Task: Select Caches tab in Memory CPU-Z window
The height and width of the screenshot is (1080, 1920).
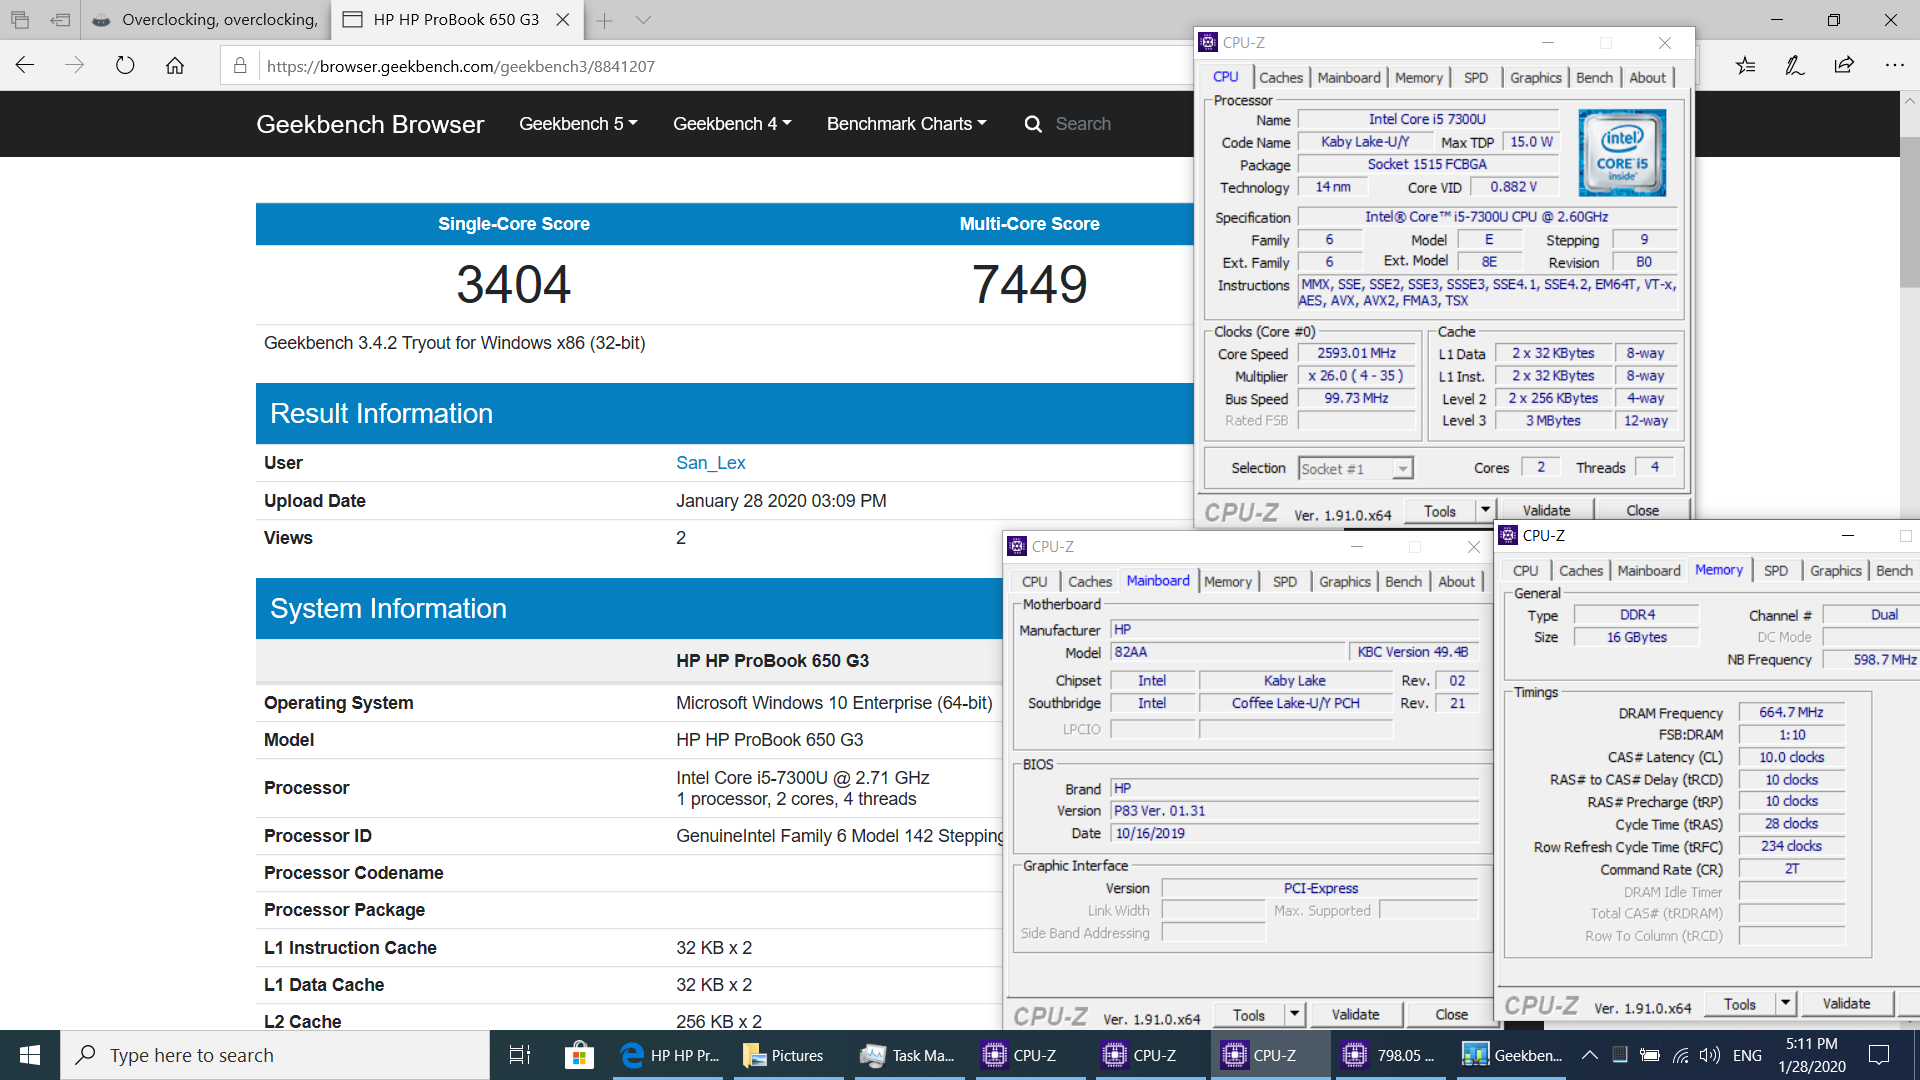Action: [1580, 570]
